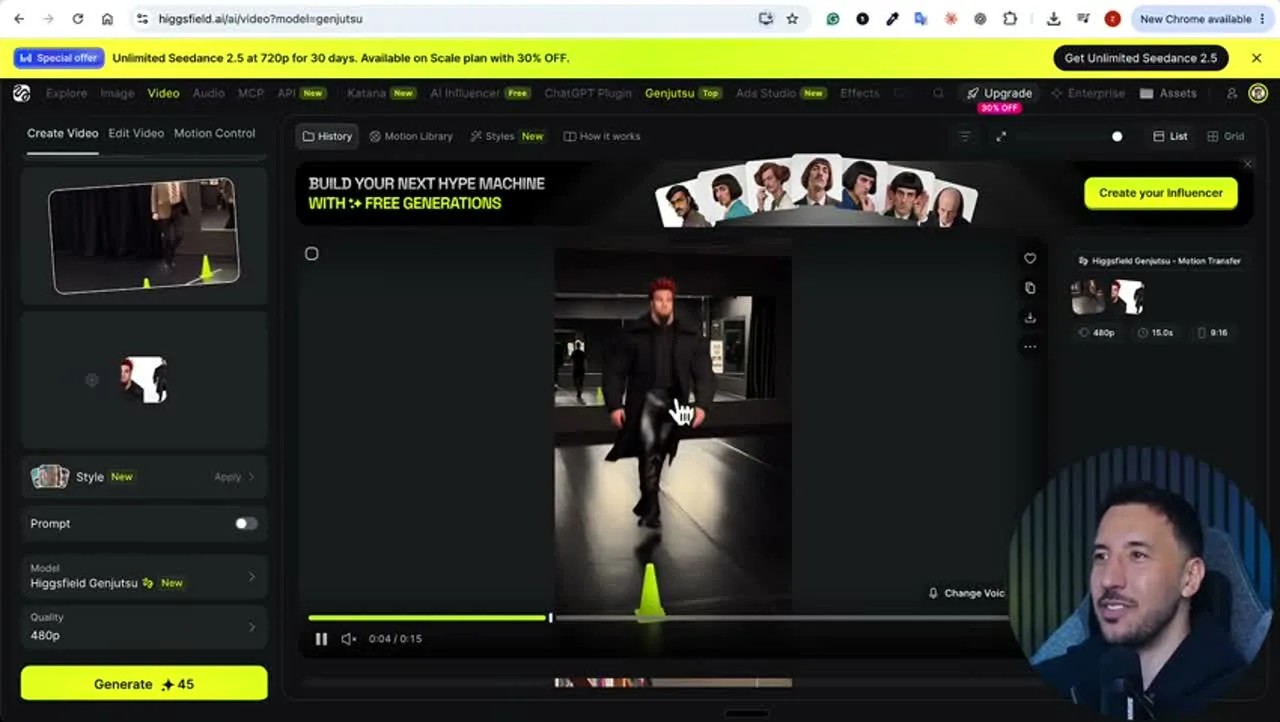The image size is (1280, 722).
Task: Click Create your Influencer button
Action: (x=1161, y=193)
